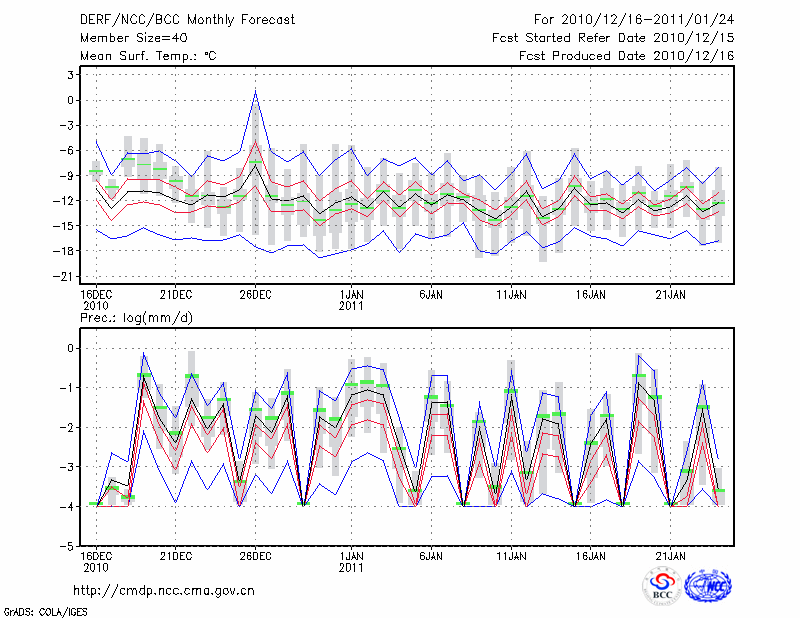800x618 pixels.
Task: Click the Fcst Started Refer Date line
Action: [613, 38]
